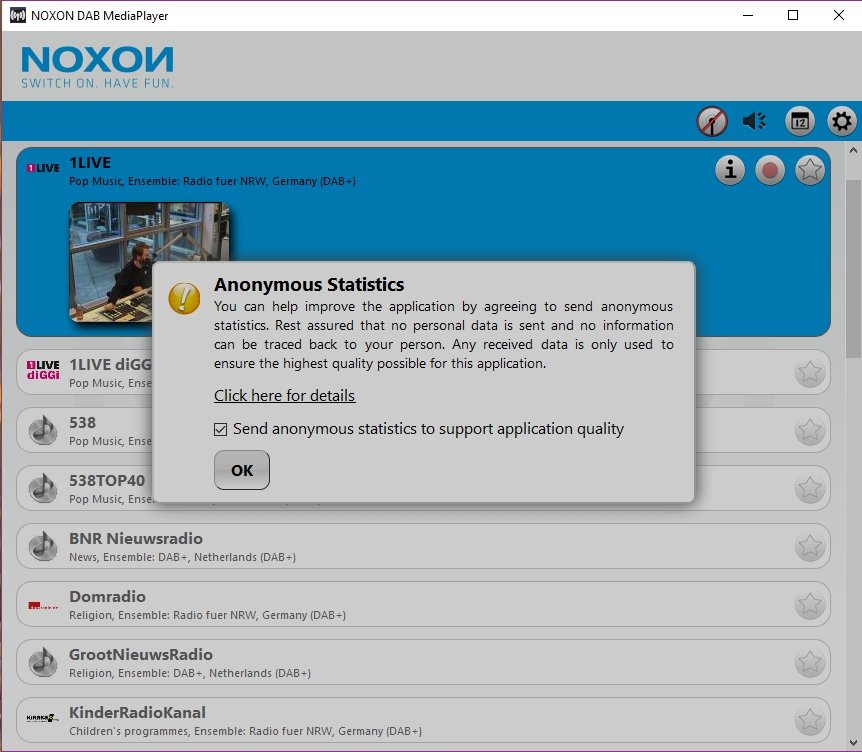
Task: Click the BNR Nieuwsradio music note icon
Action: [43, 546]
